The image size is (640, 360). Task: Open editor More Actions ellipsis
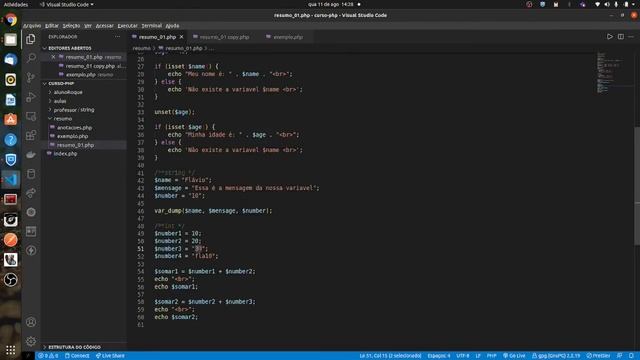coord(631,37)
